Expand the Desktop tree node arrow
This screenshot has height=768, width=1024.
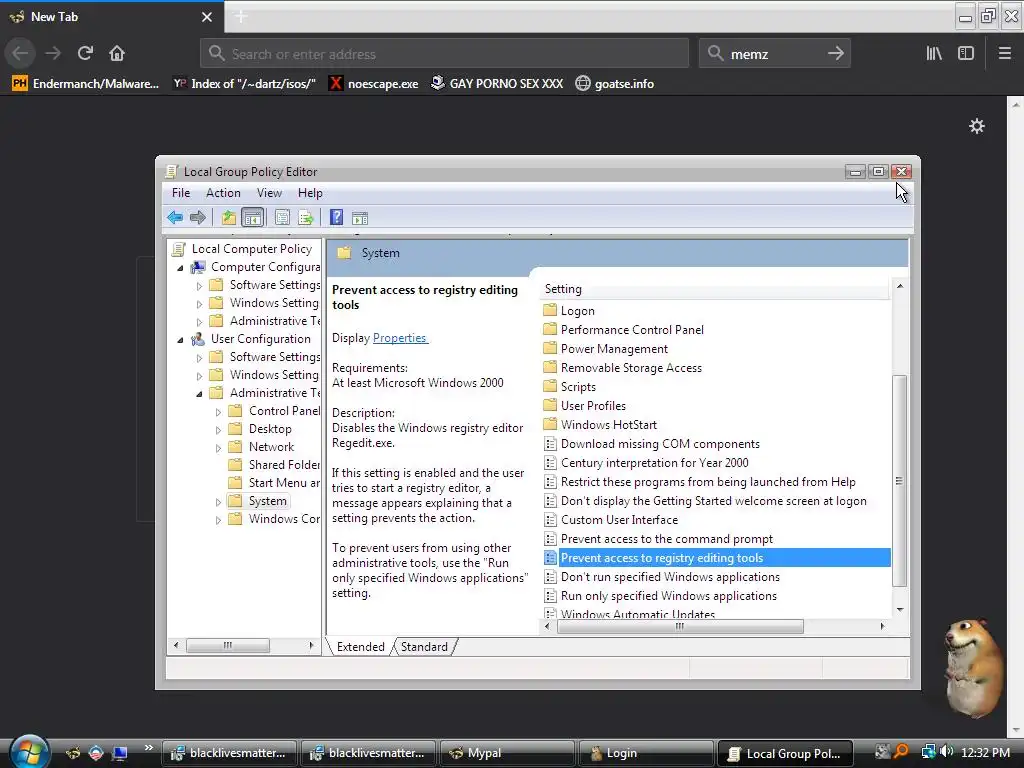[x=218, y=430]
